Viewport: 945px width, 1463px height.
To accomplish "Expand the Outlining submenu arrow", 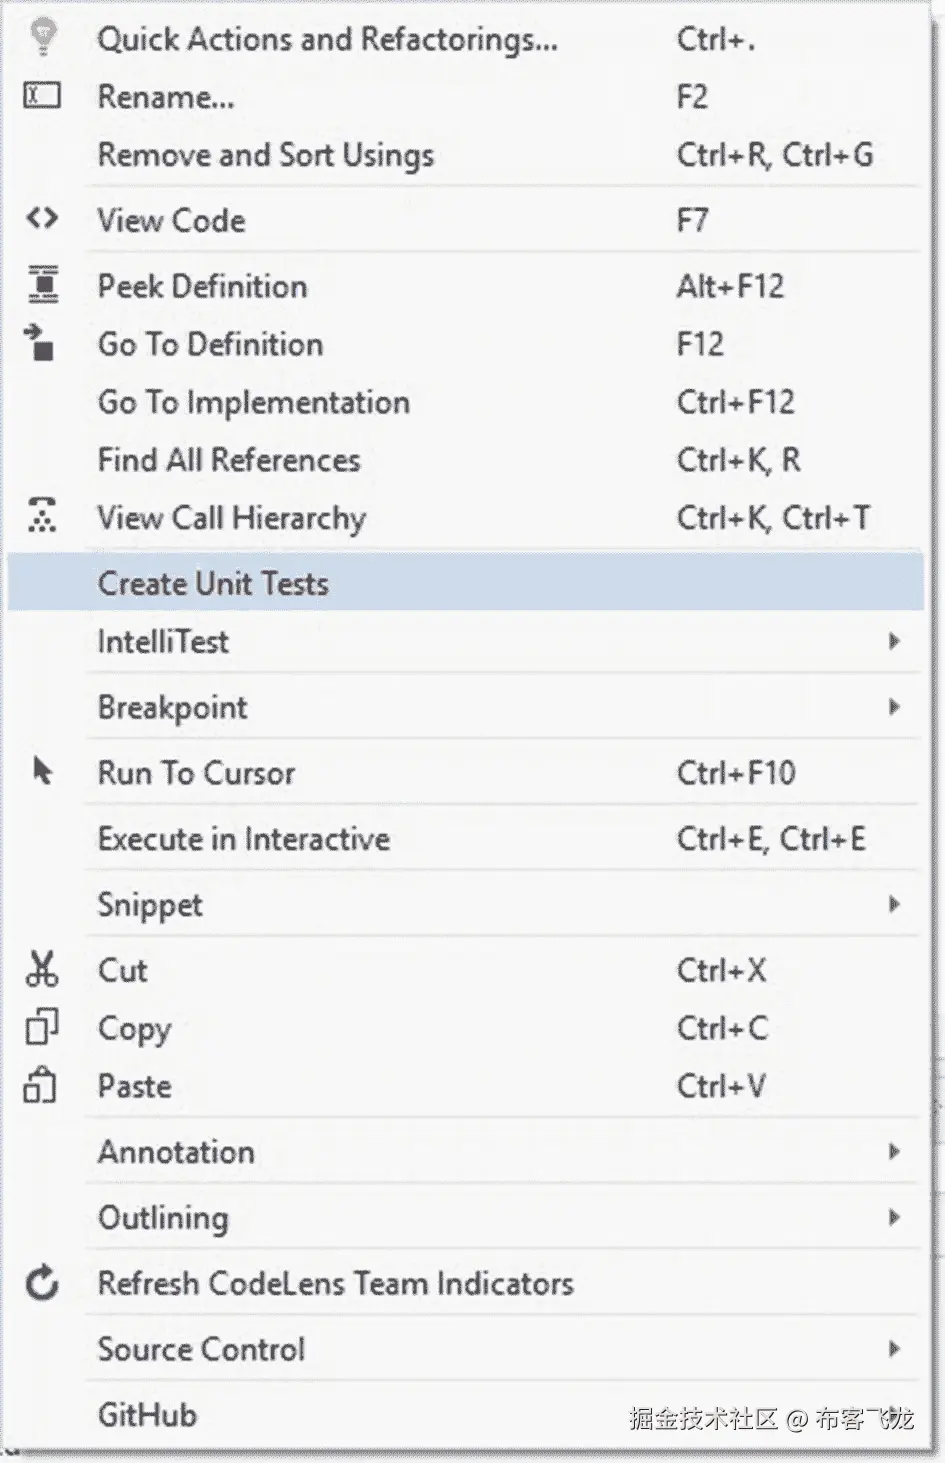I will click(894, 1217).
